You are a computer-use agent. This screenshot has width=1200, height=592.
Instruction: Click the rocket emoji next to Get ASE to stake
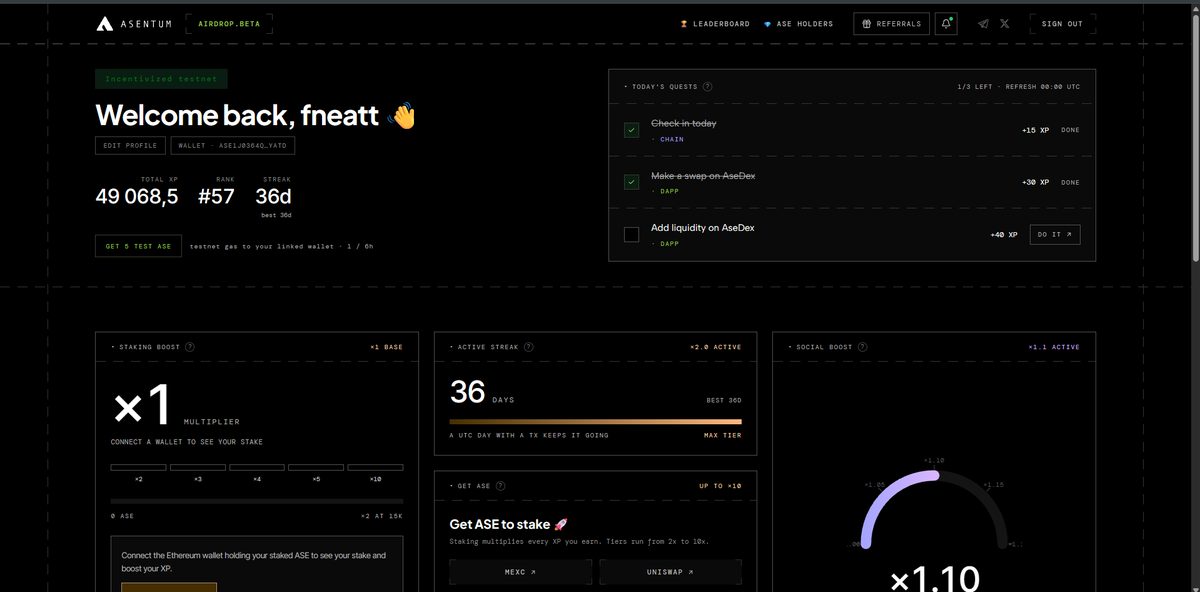[x=561, y=524]
